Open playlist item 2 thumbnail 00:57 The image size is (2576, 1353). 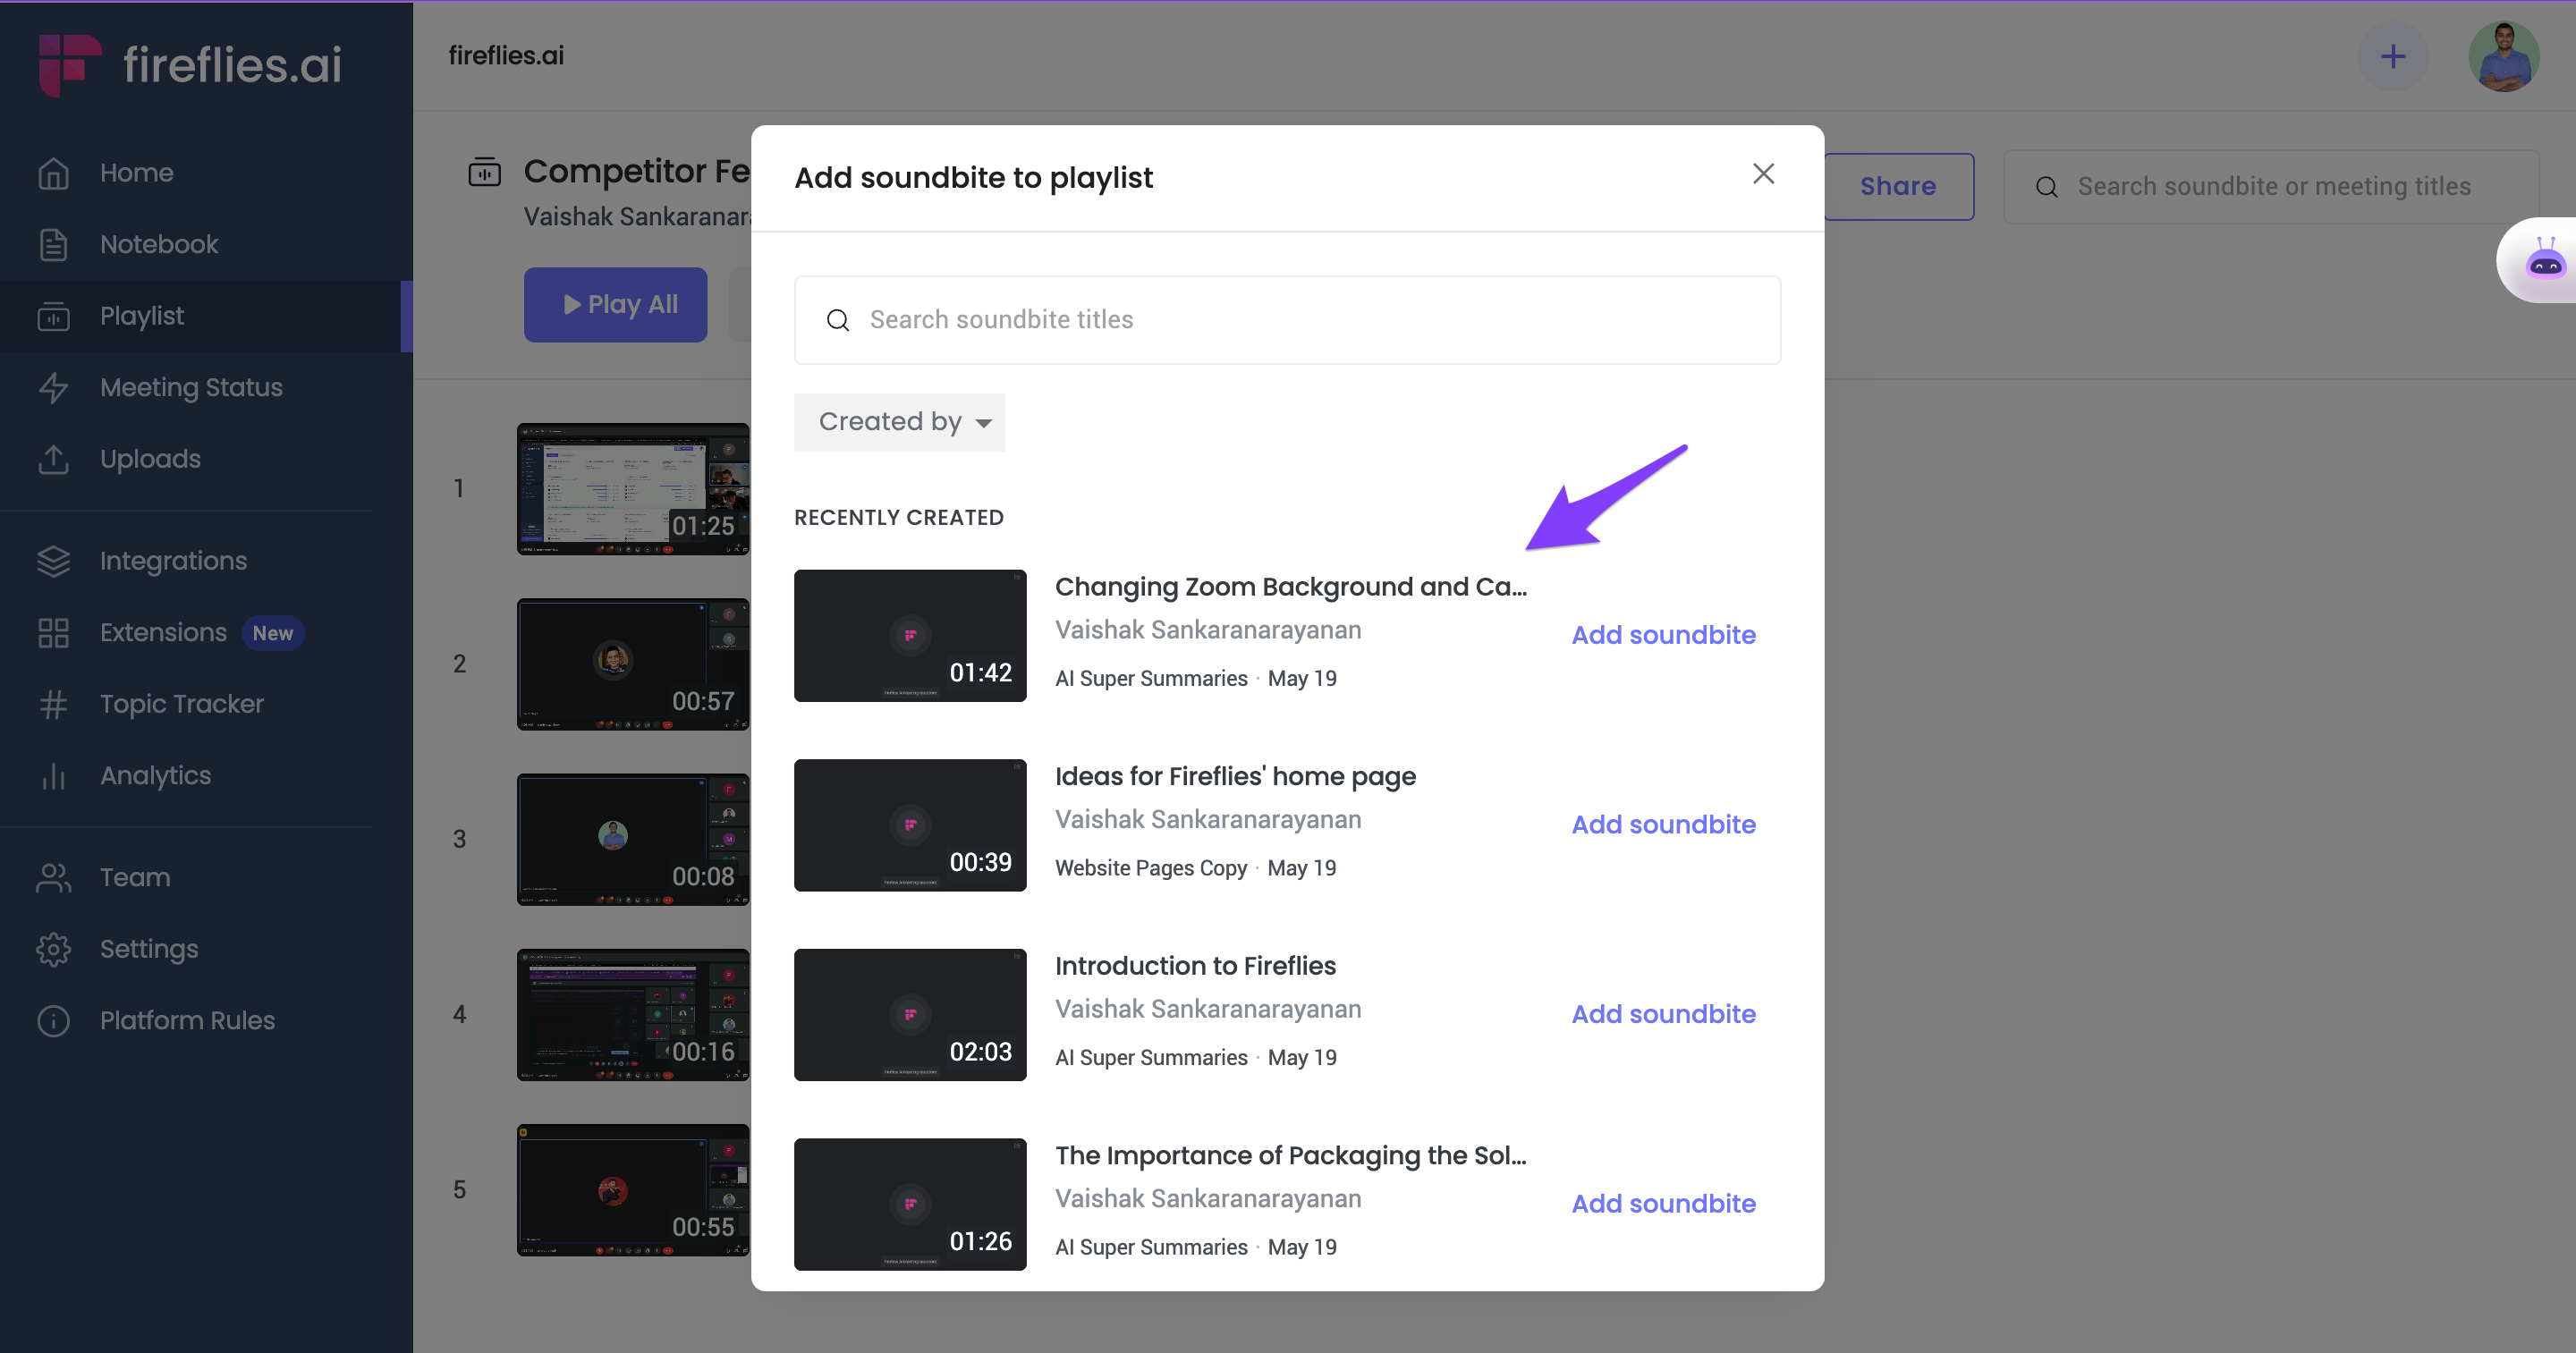point(633,664)
